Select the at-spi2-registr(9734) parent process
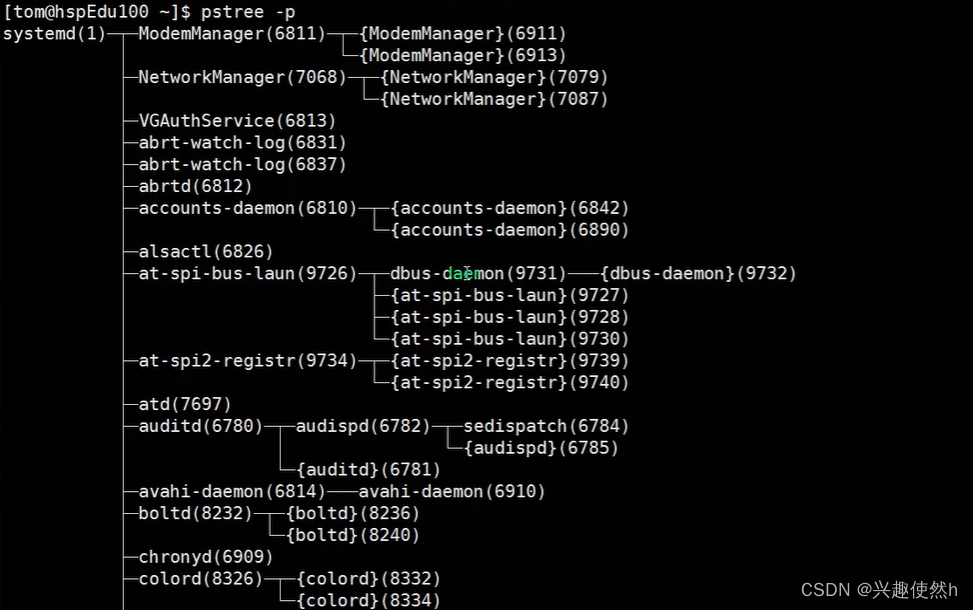The width and height of the screenshot is (973, 610). coord(247,361)
